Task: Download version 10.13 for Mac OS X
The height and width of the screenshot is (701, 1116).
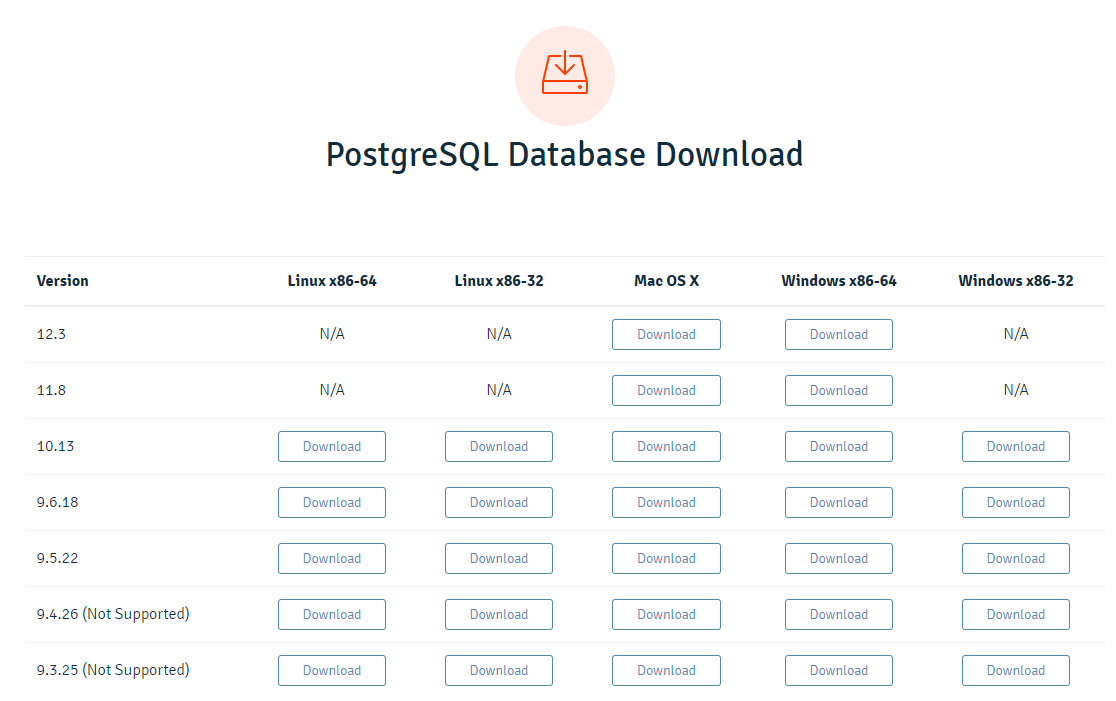Action: click(x=666, y=446)
